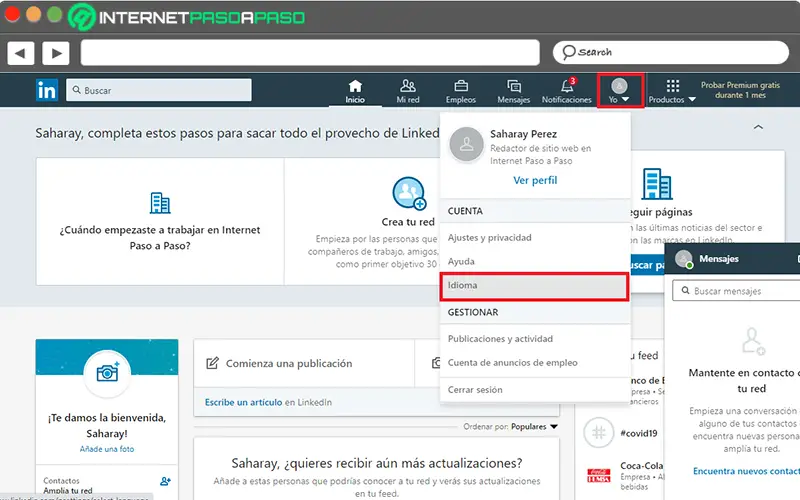The height and width of the screenshot is (500, 800).
Task: Click the add contacts icon beside Contactos
Action: [165, 481]
